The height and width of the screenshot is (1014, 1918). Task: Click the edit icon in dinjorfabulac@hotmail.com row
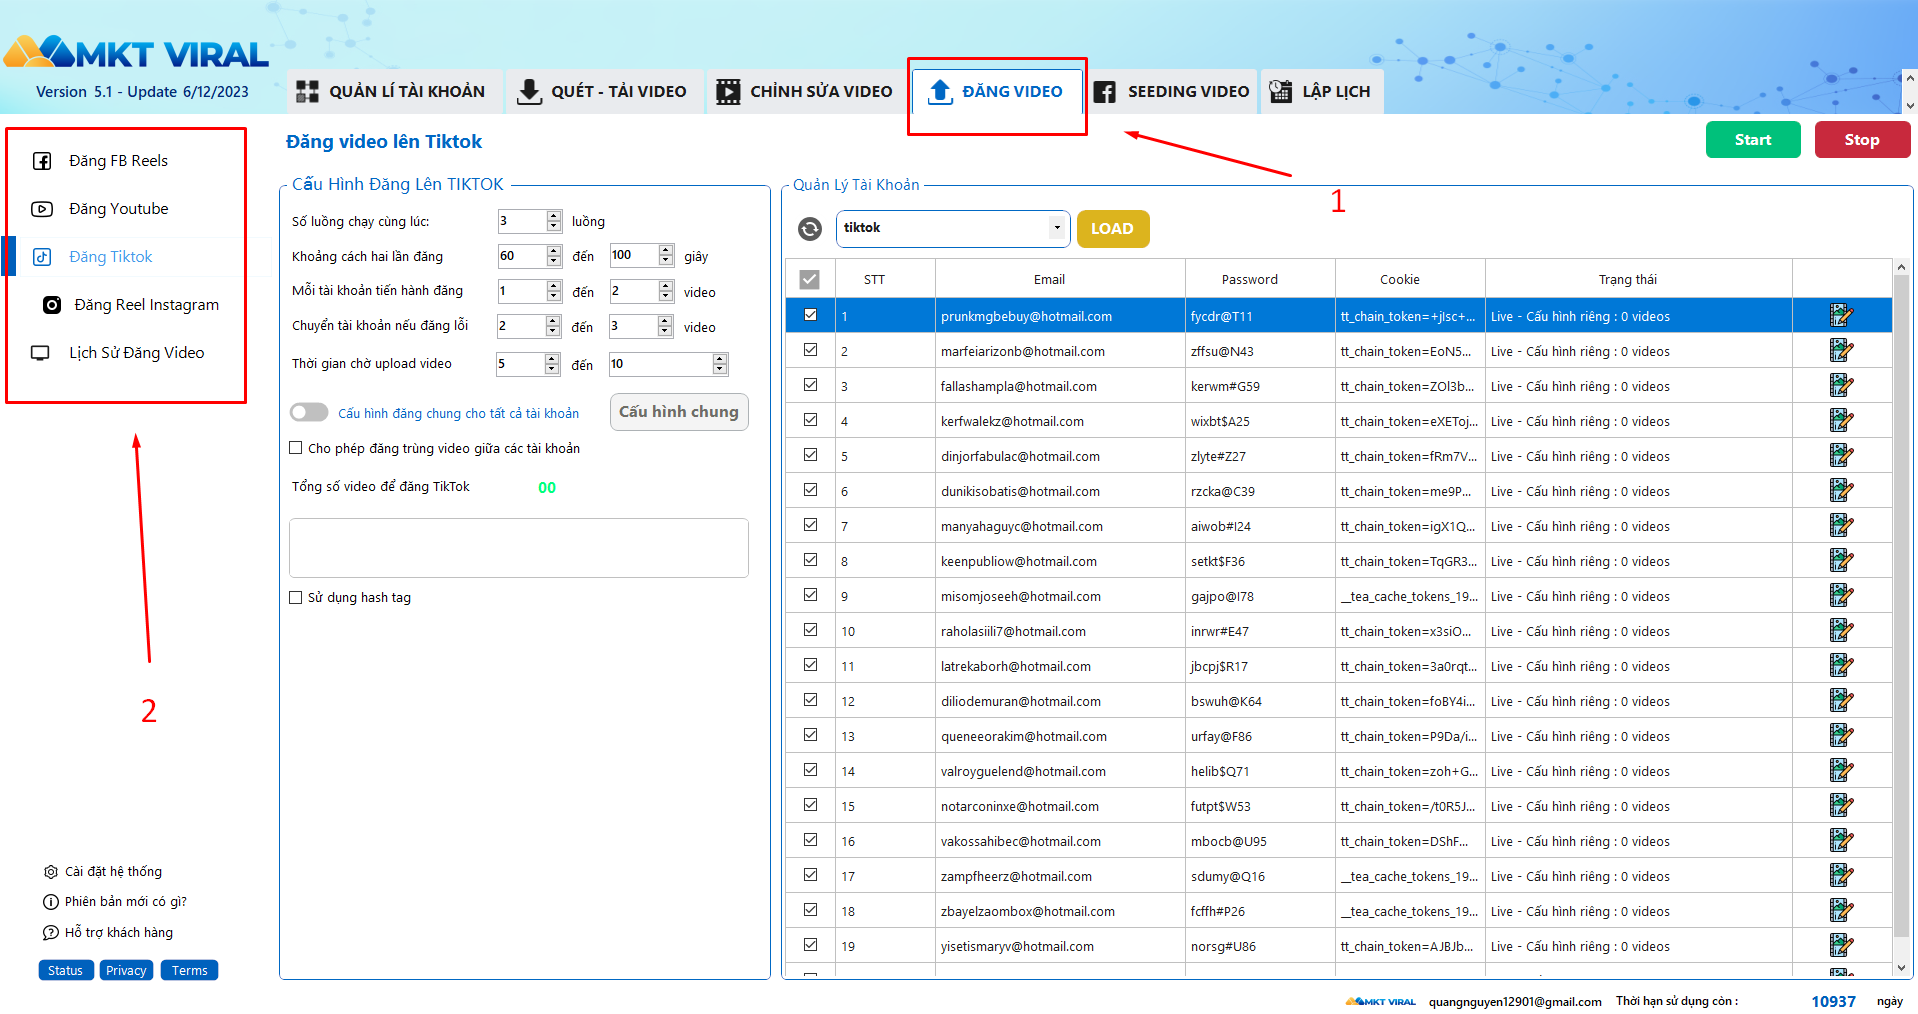pos(1841,456)
